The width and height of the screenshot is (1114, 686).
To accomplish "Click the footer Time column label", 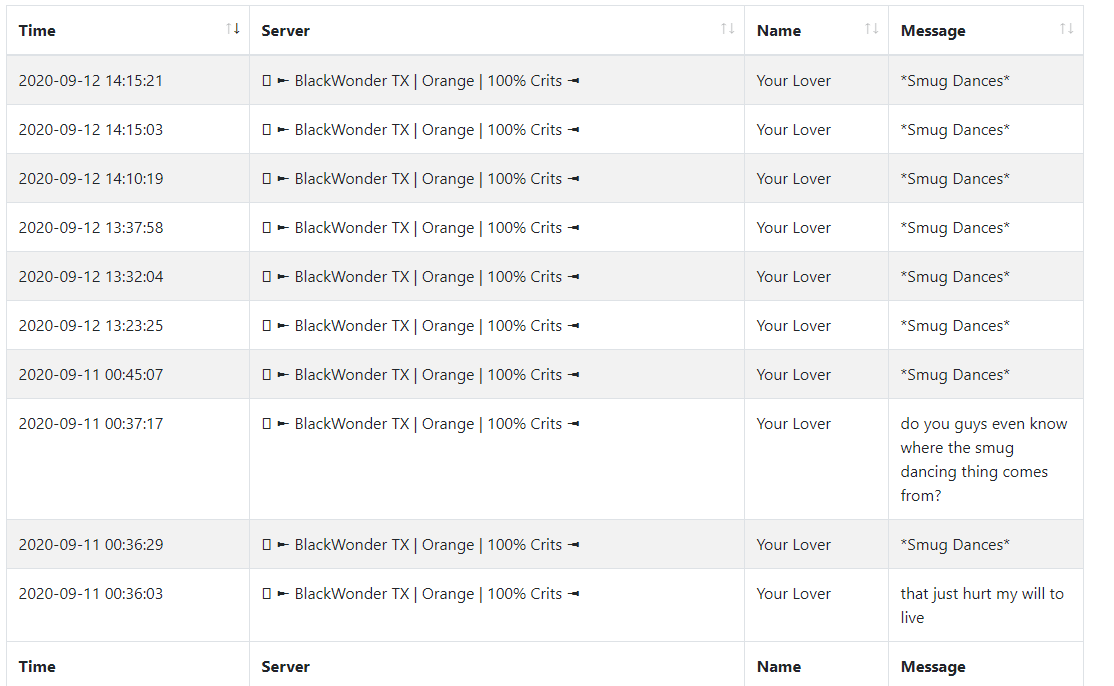I will click(x=37, y=667).
